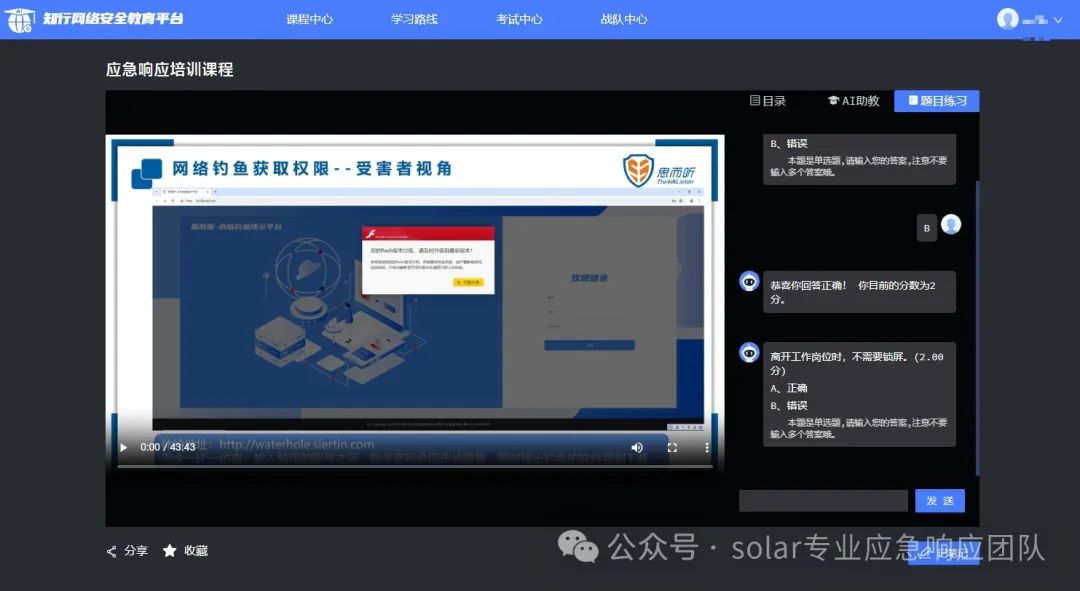Image resolution: width=1080 pixels, height=591 pixels.
Task: Click the video time 0:00 / 43:43
Action: click(167, 447)
